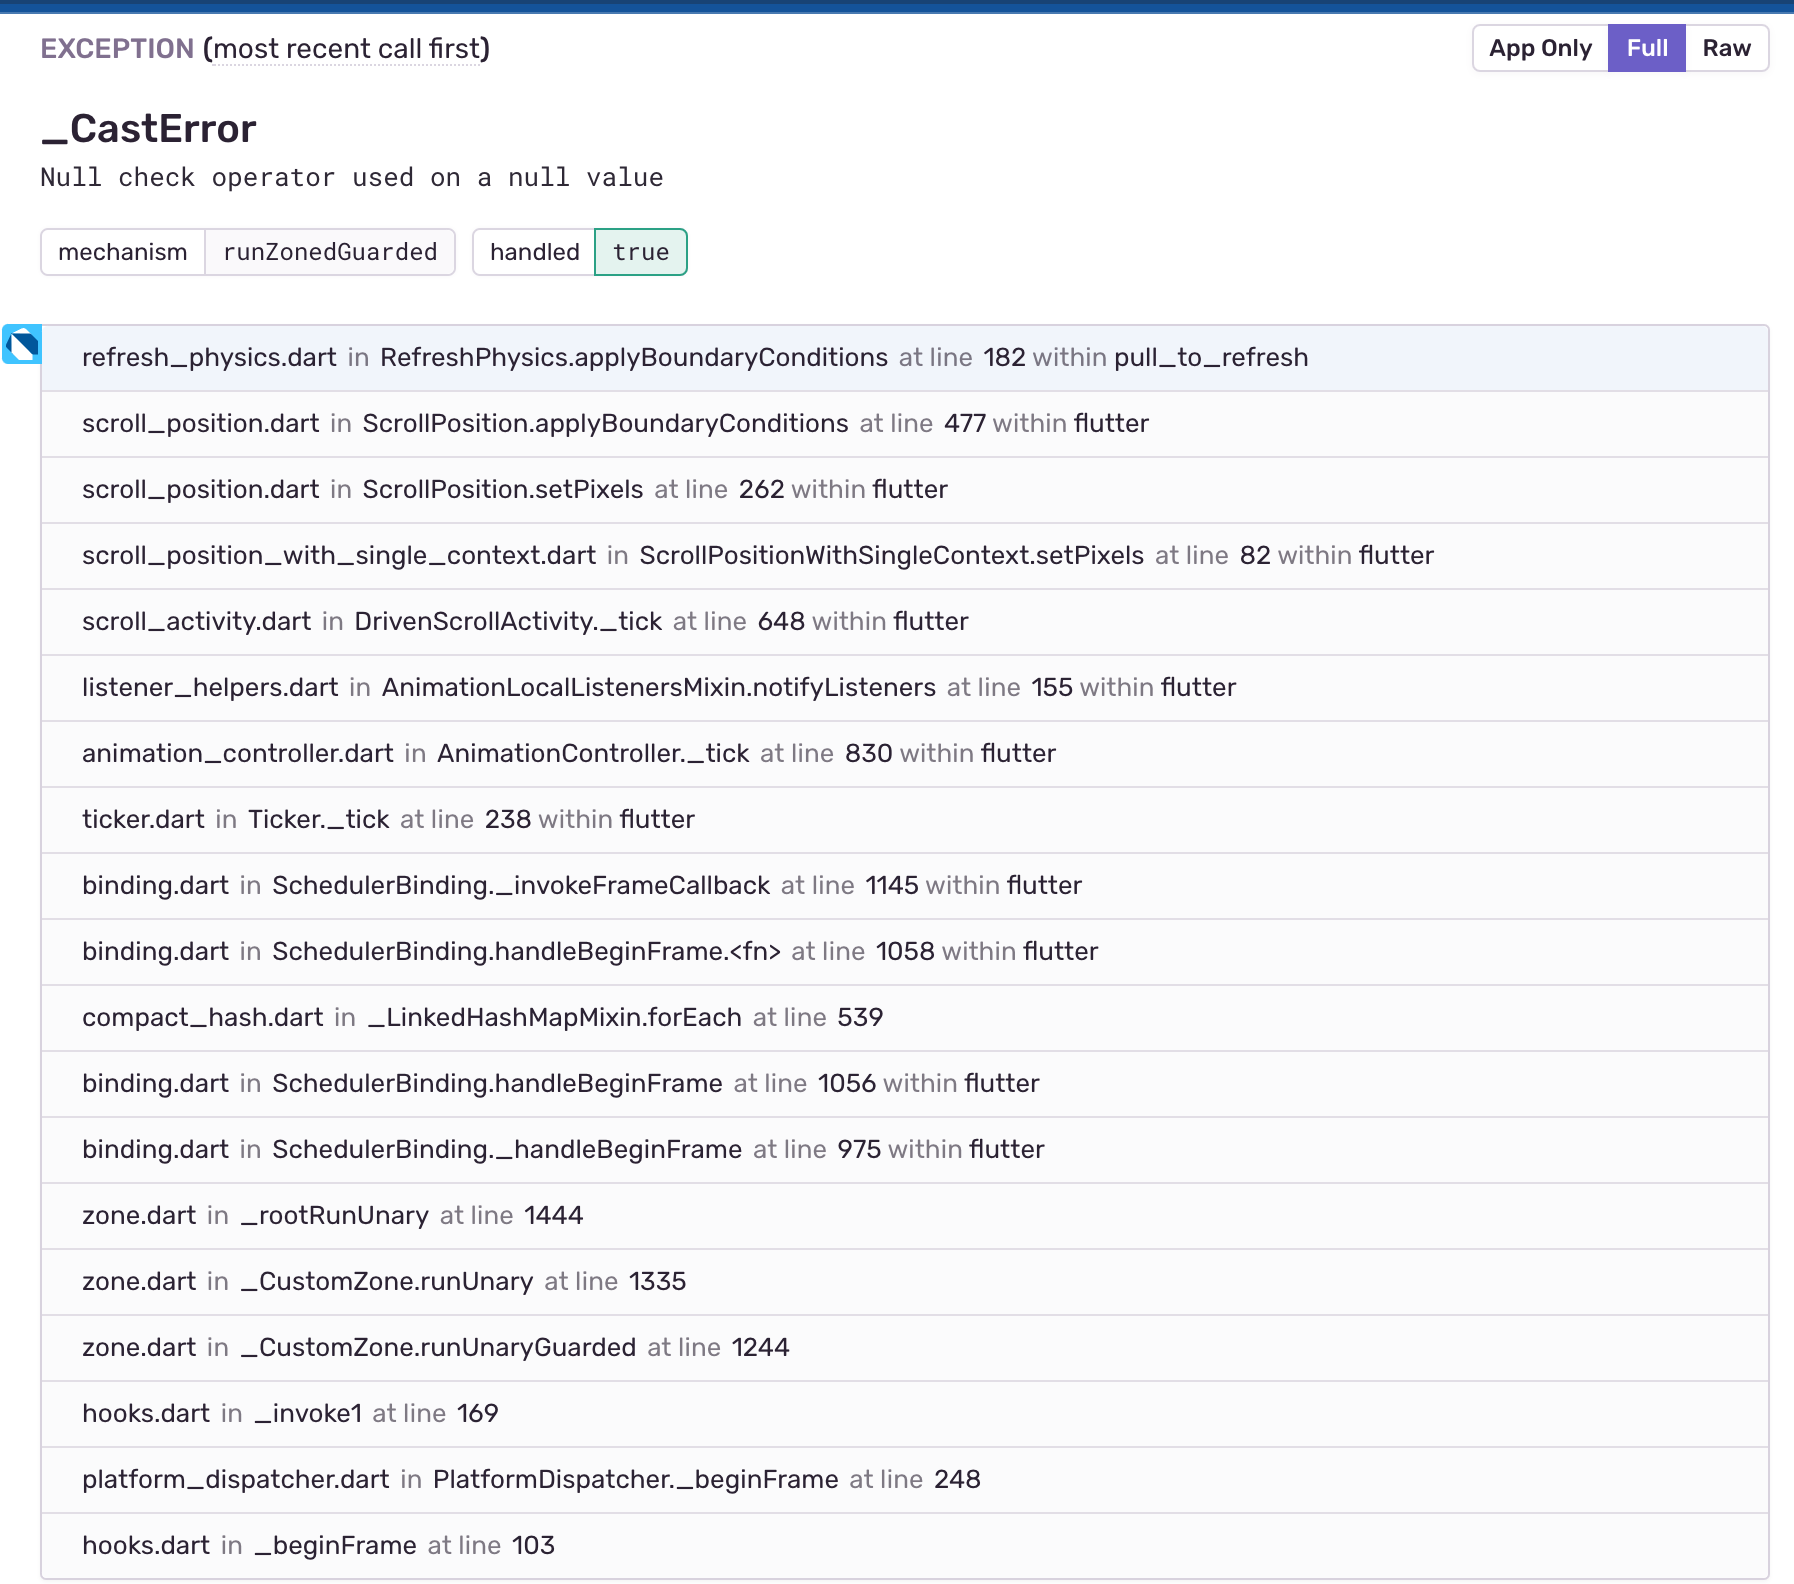Open the AnimationController._tick frame

(x=904, y=754)
